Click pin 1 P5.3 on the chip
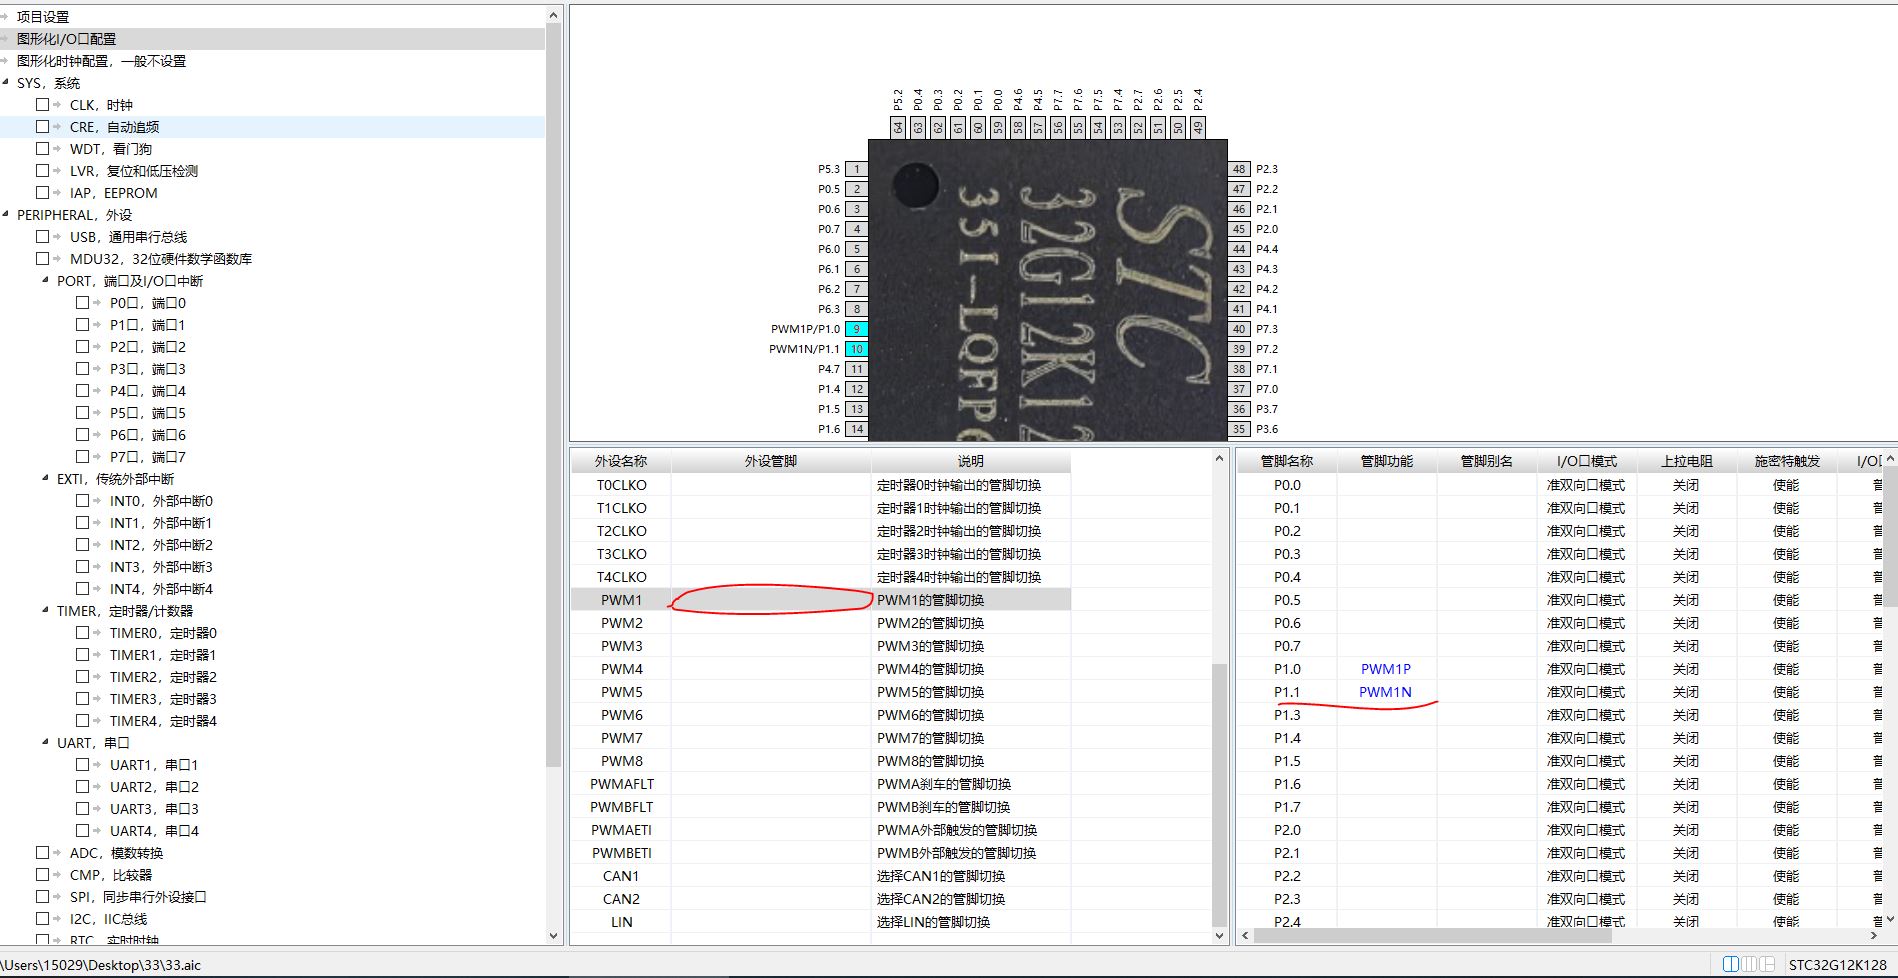This screenshot has height=978, width=1898. click(x=856, y=169)
